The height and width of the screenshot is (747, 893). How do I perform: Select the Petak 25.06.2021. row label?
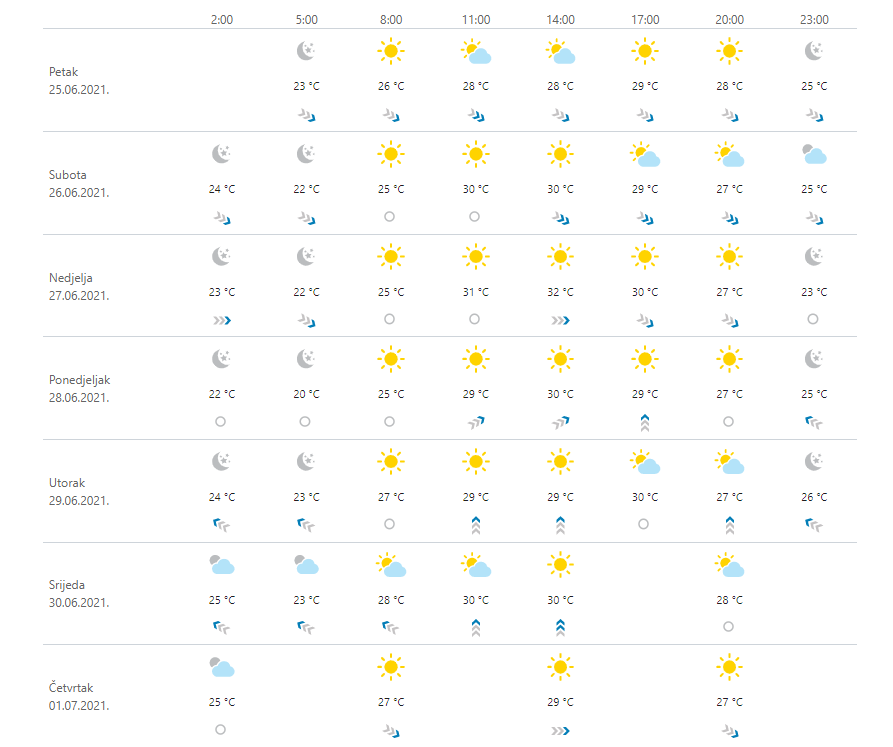(79, 80)
